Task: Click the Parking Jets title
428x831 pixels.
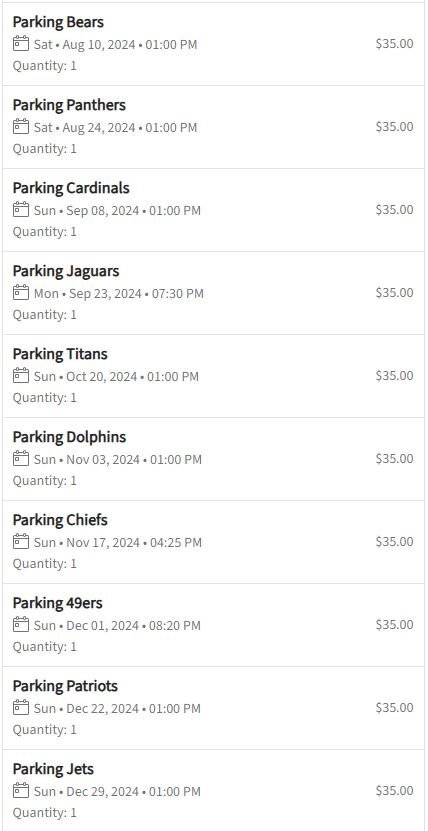Action: point(53,769)
